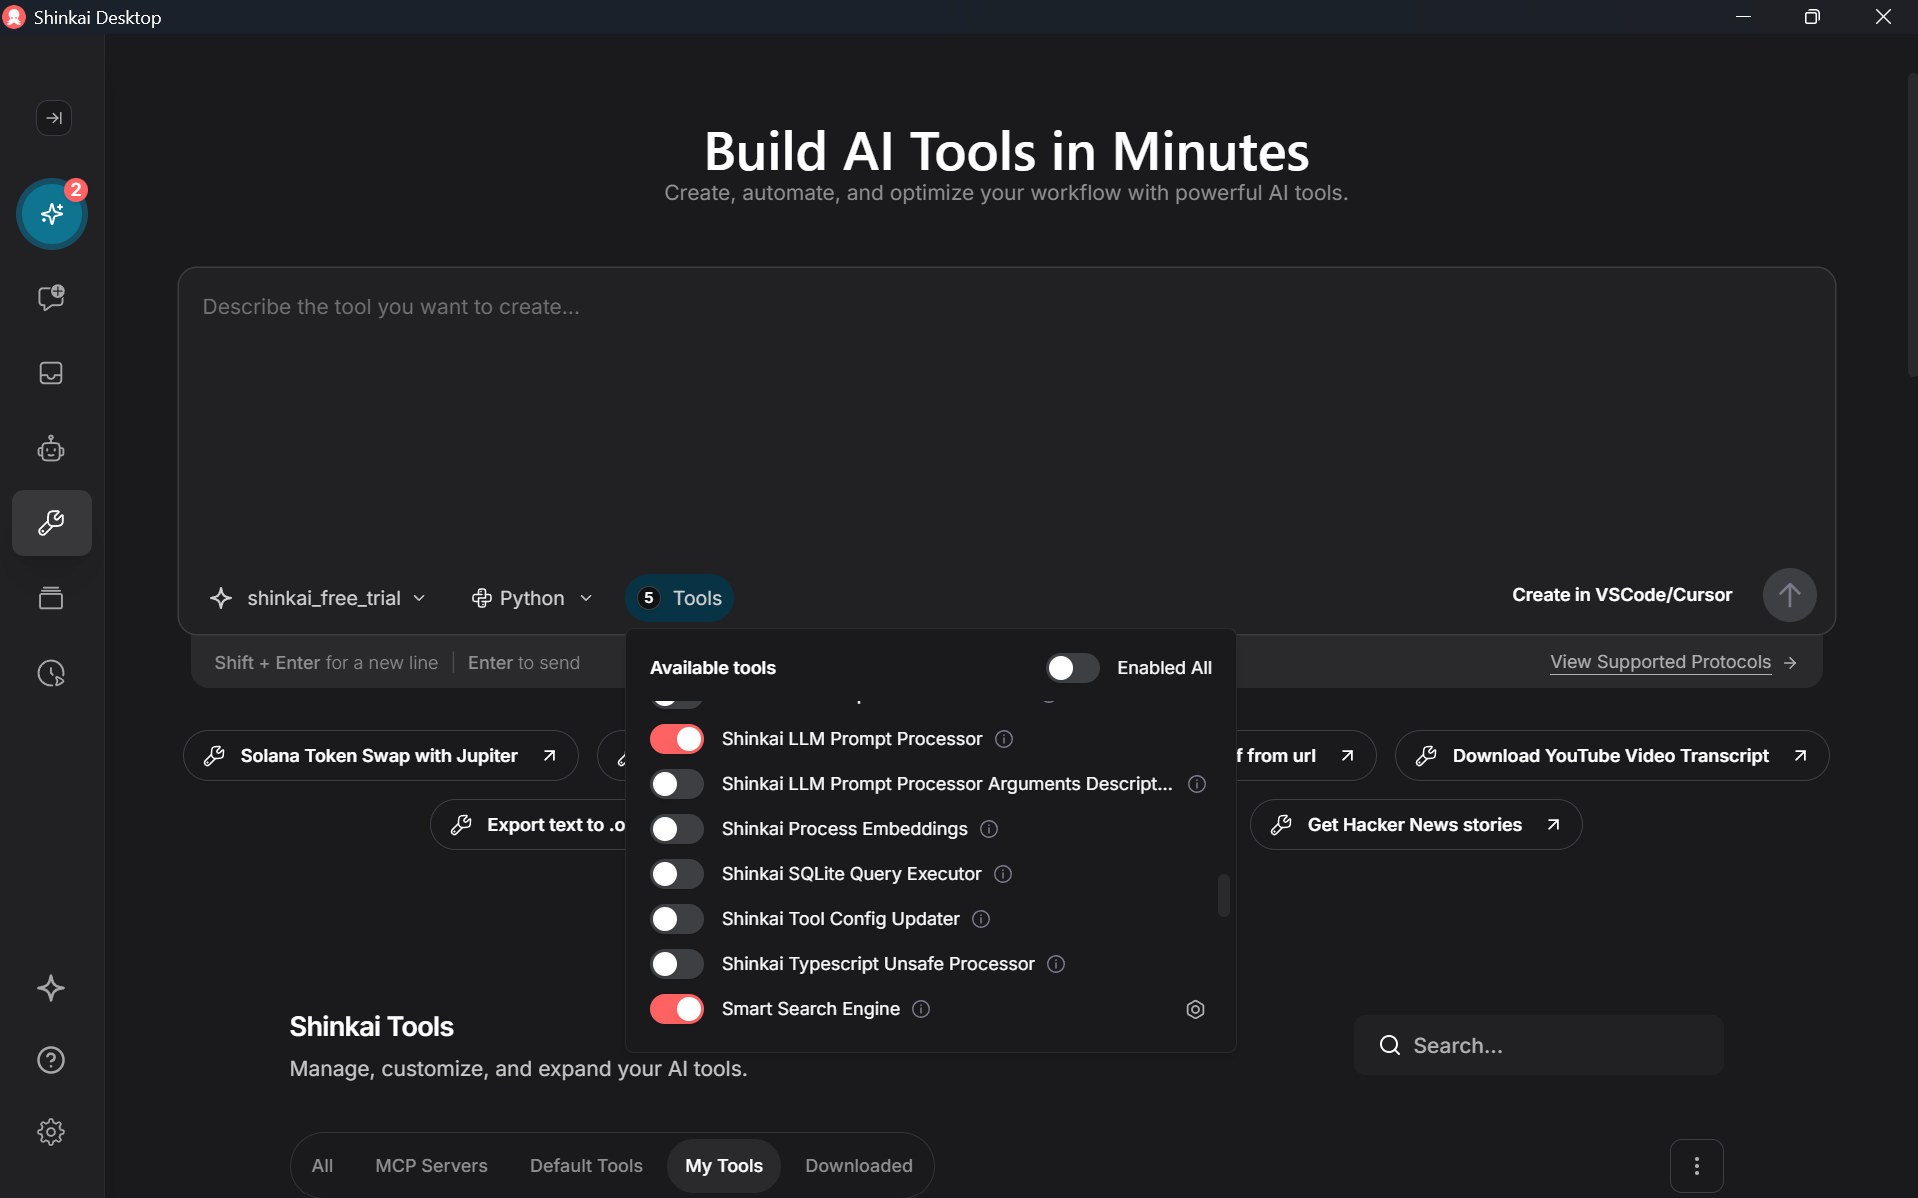Click Create in VSCode/Cursor button

point(1621,594)
